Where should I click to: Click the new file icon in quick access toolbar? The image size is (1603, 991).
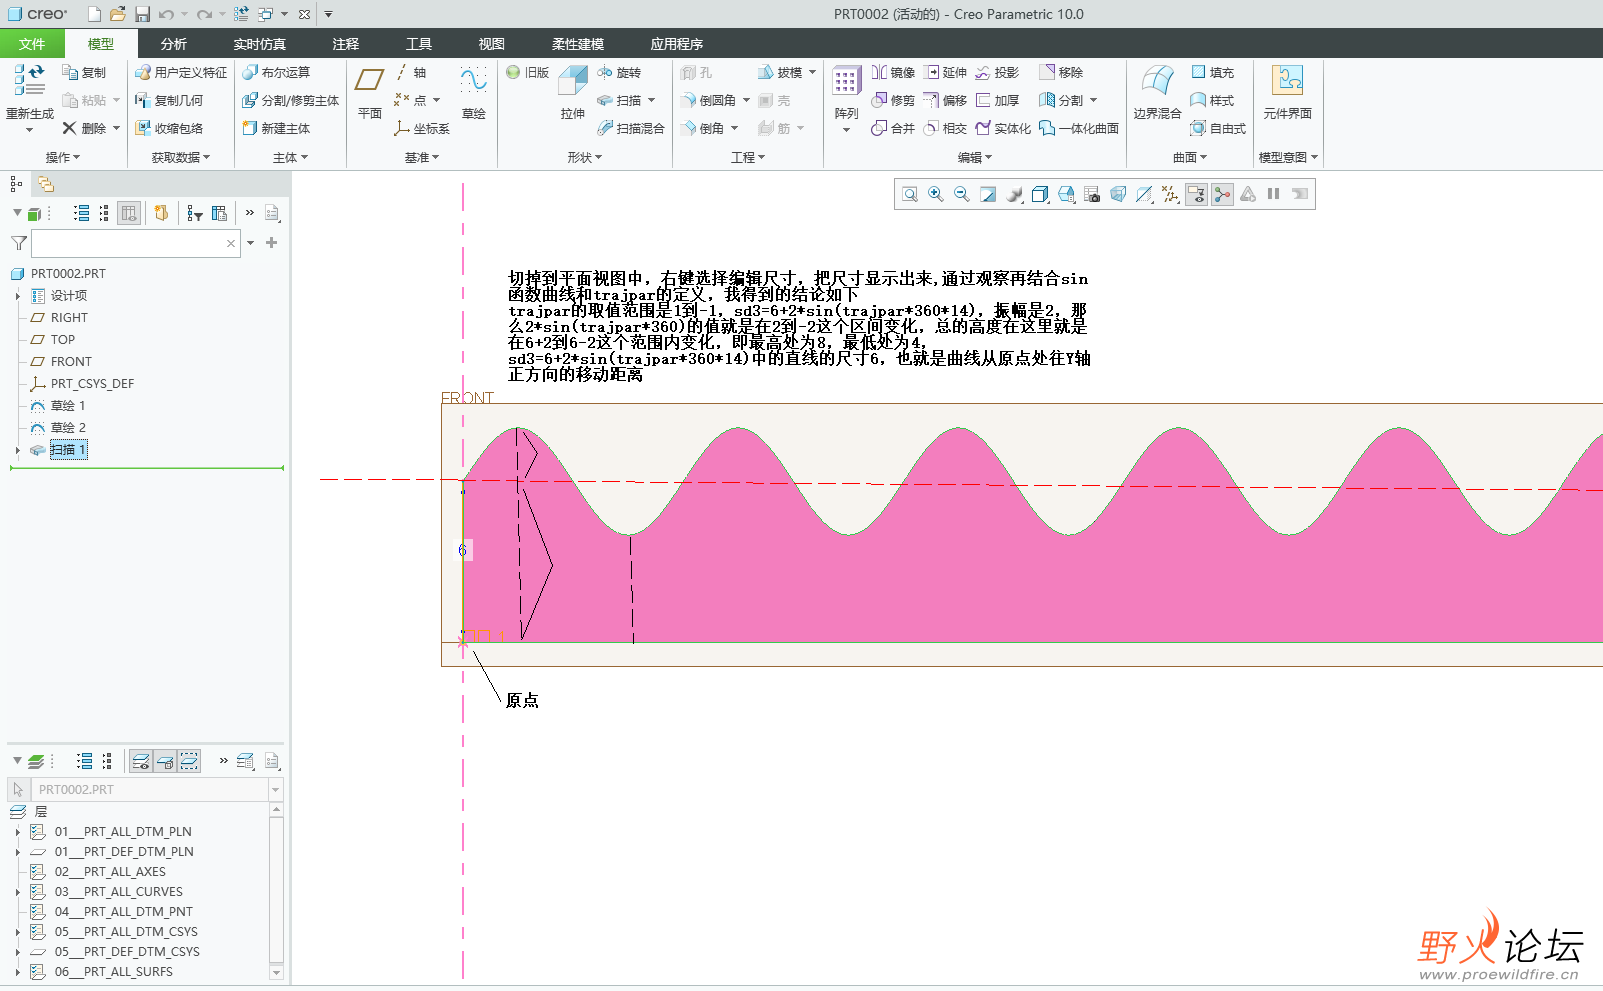coord(94,14)
